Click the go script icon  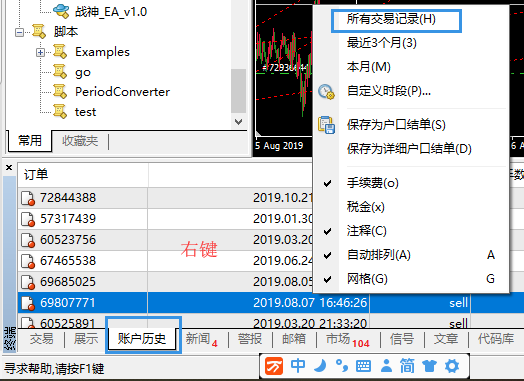pyautogui.click(x=60, y=72)
